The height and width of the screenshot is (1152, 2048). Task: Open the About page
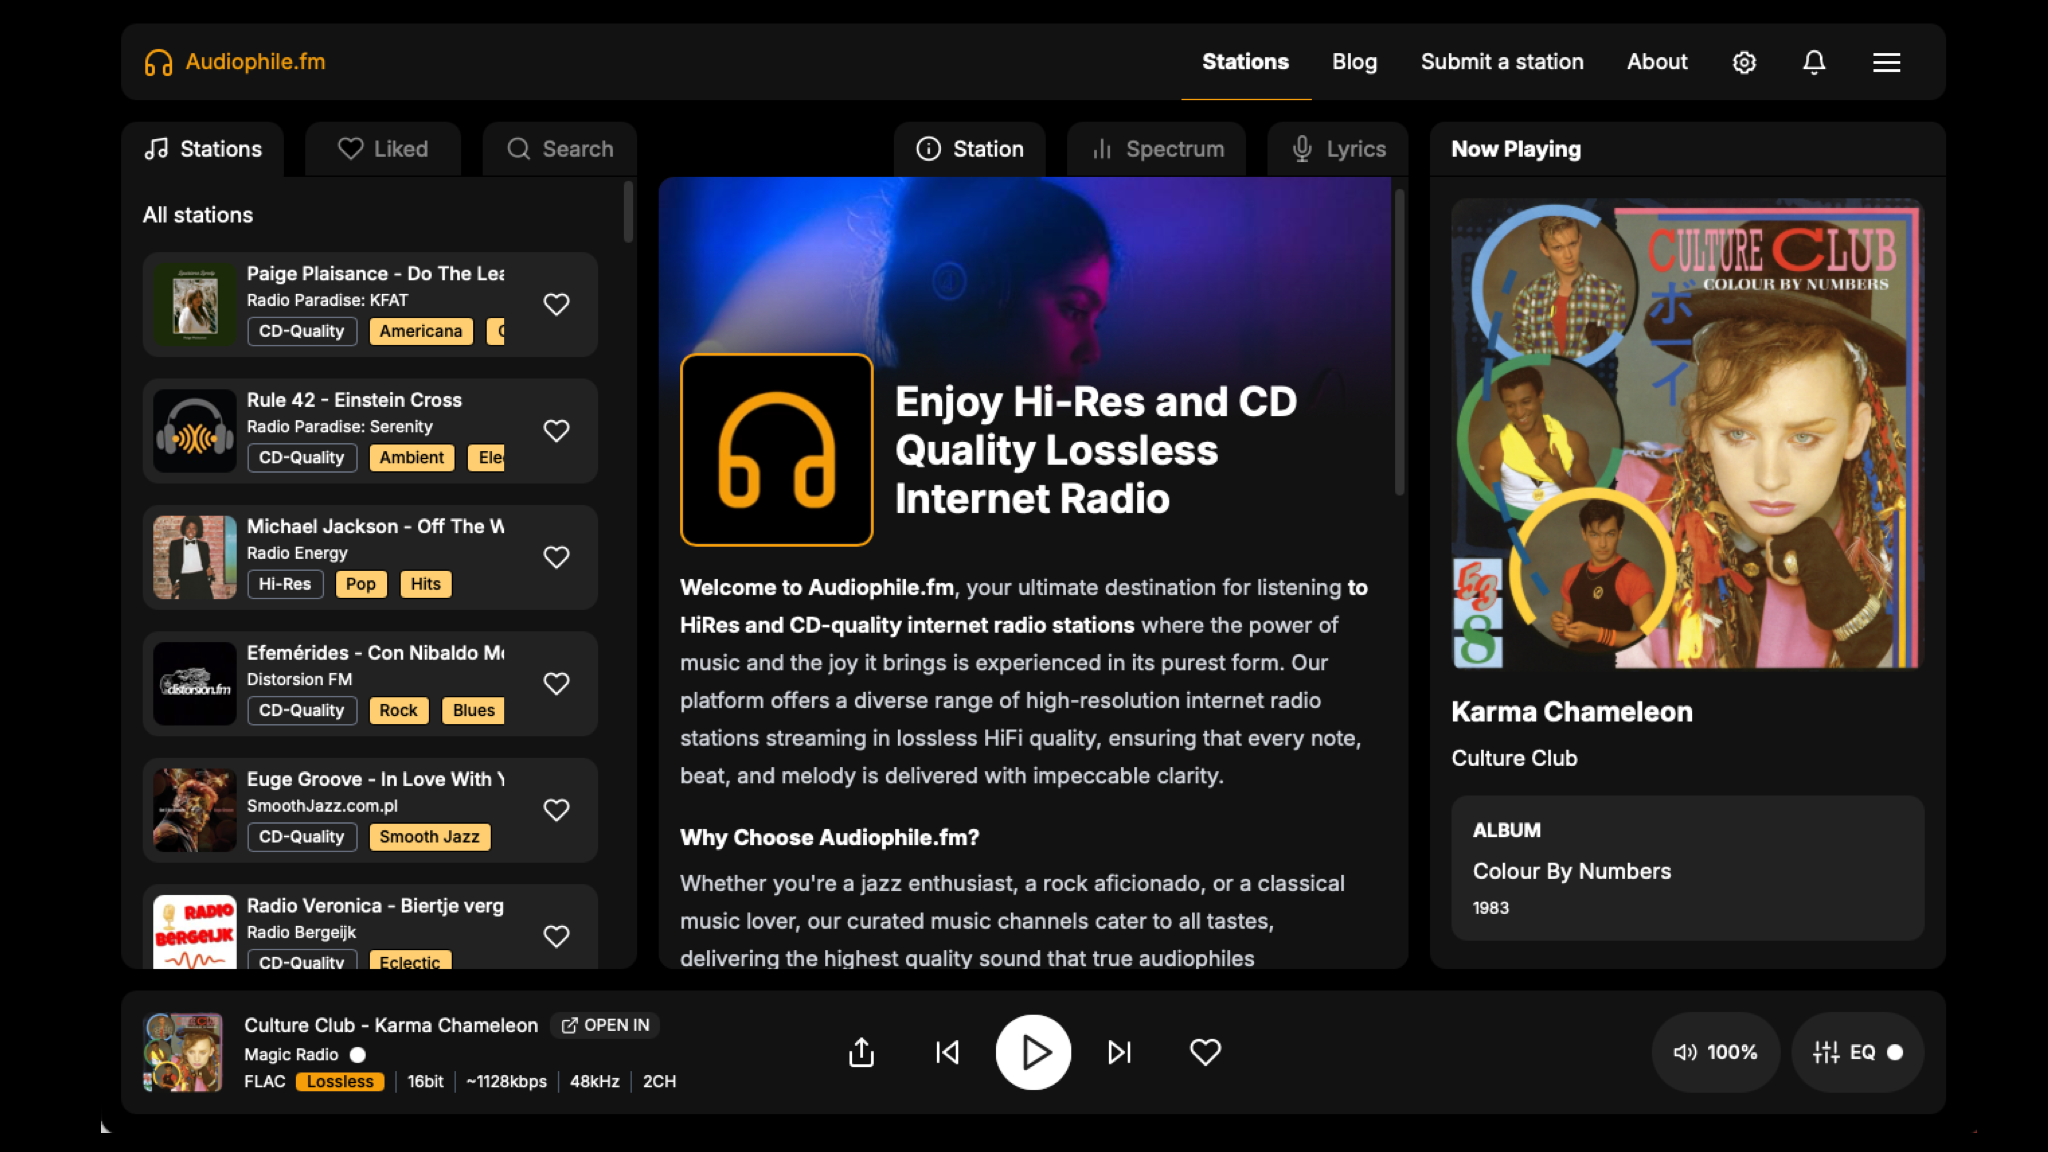[1657, 62]
